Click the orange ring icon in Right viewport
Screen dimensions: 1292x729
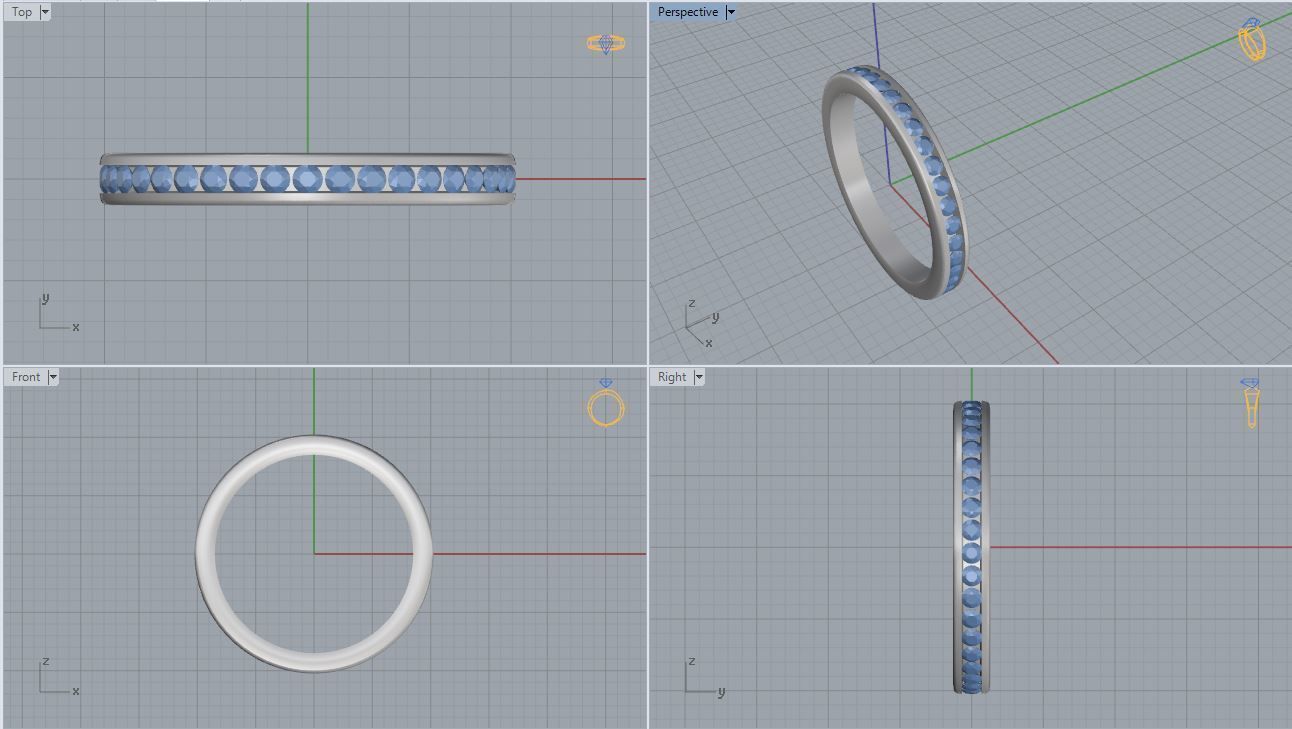click(1251, 402)
